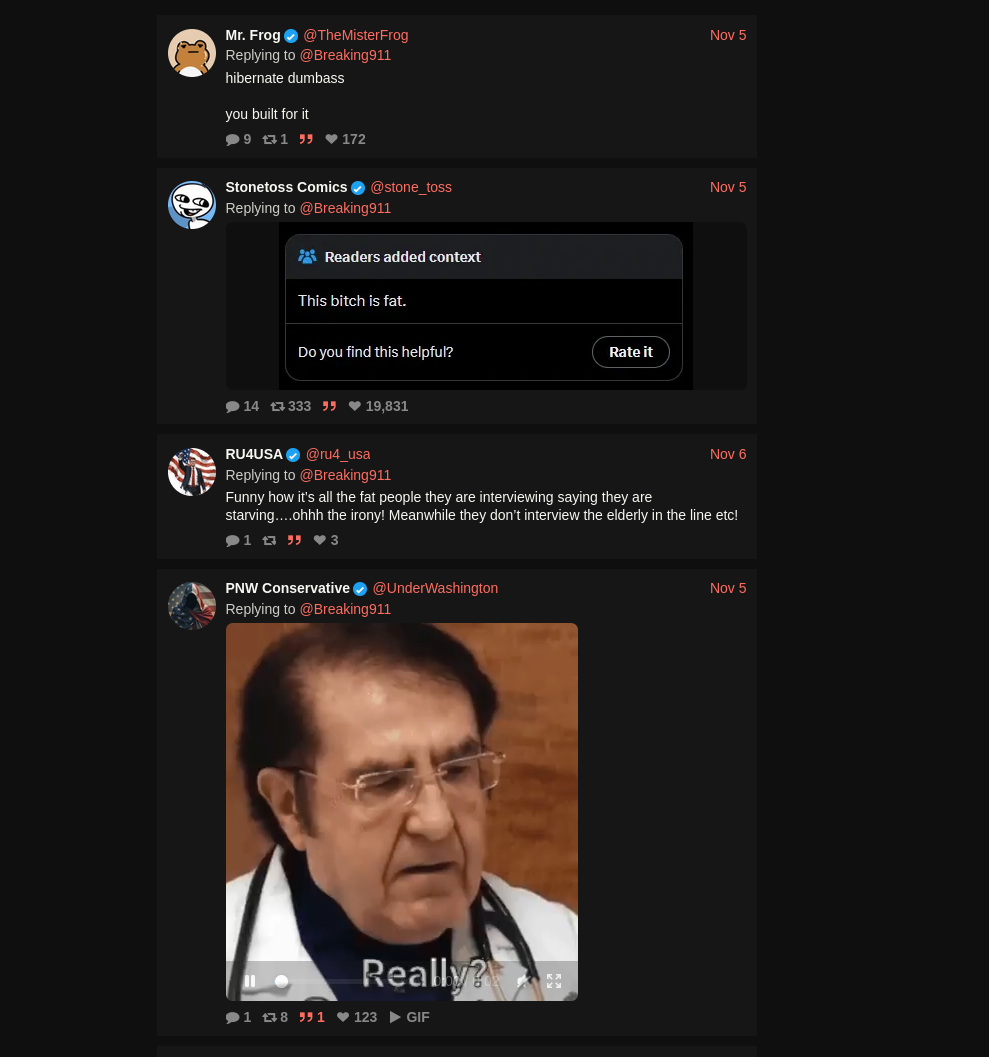Open @TheMisterFrog profile link
Viewport: 989px width, 1057px height.
point(355,35)
